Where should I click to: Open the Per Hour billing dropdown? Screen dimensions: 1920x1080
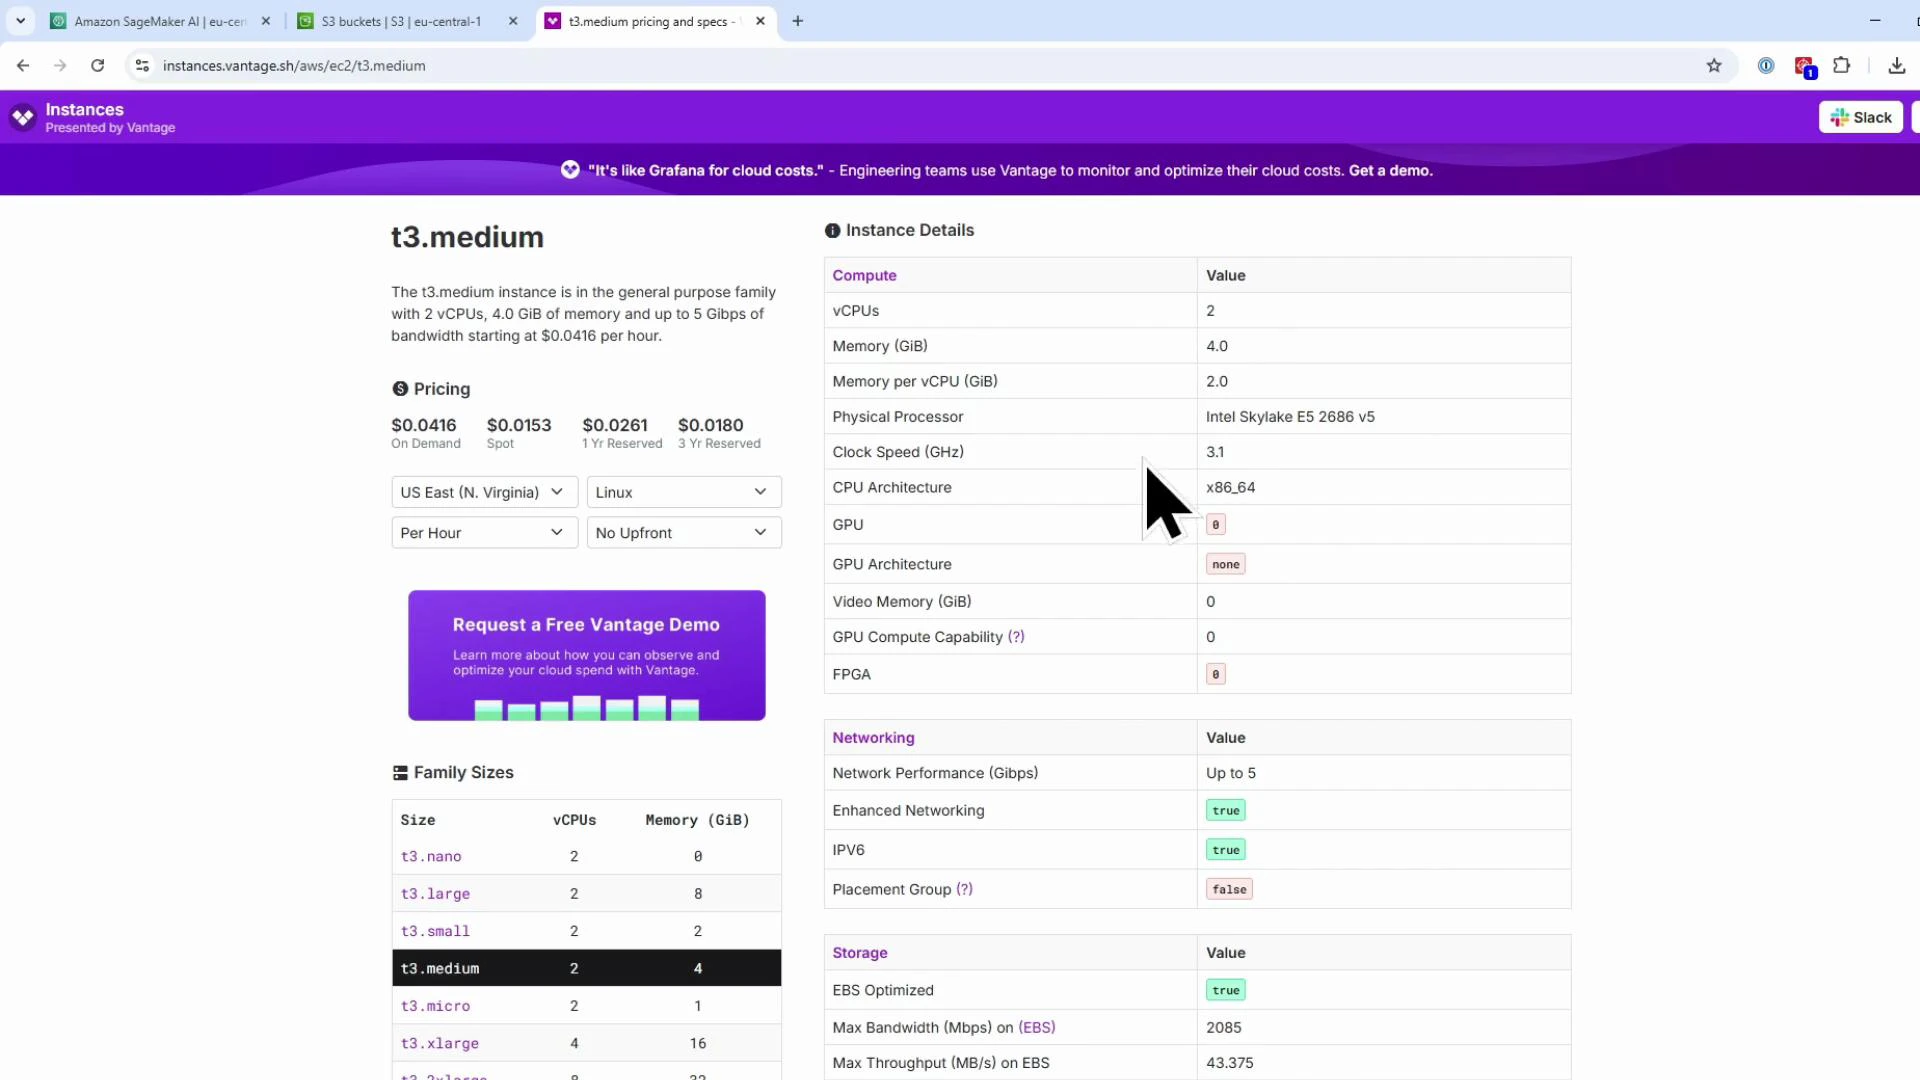(483, 532)
